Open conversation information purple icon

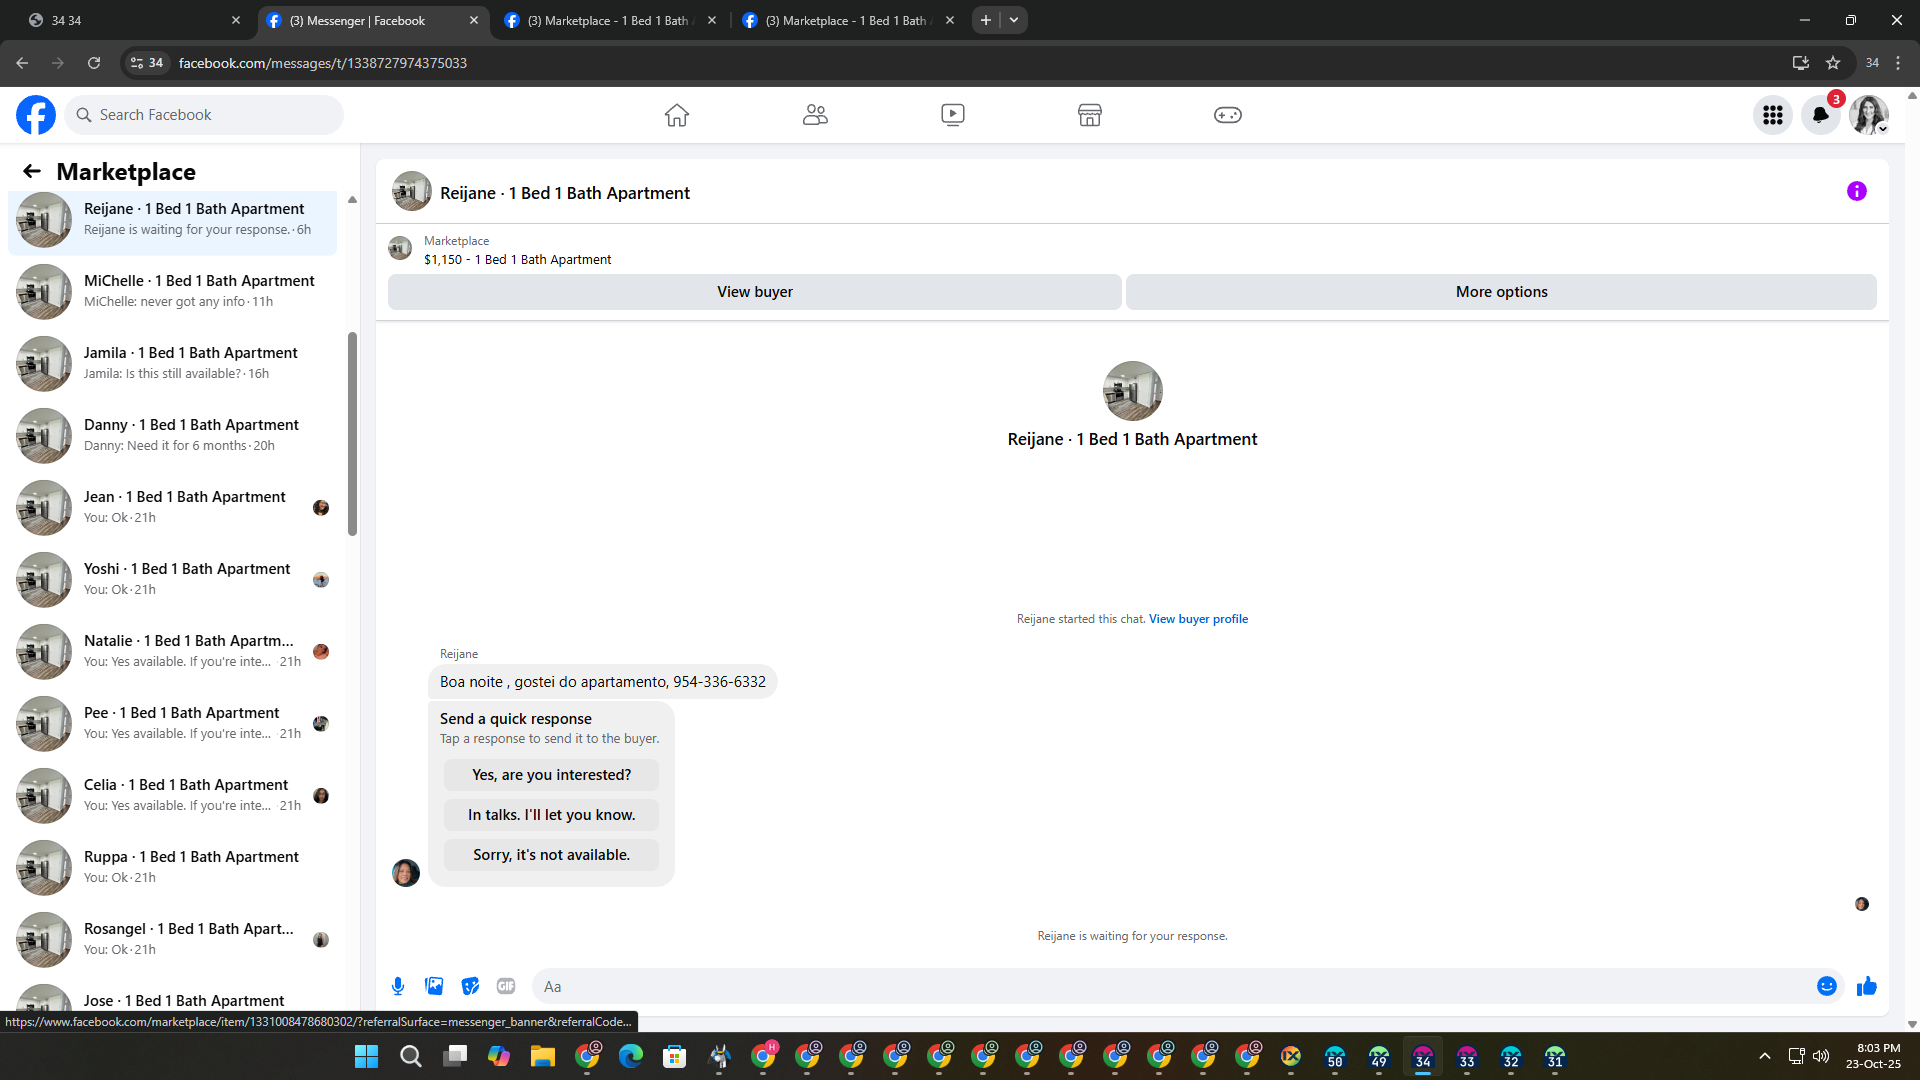pos(1856,191)
